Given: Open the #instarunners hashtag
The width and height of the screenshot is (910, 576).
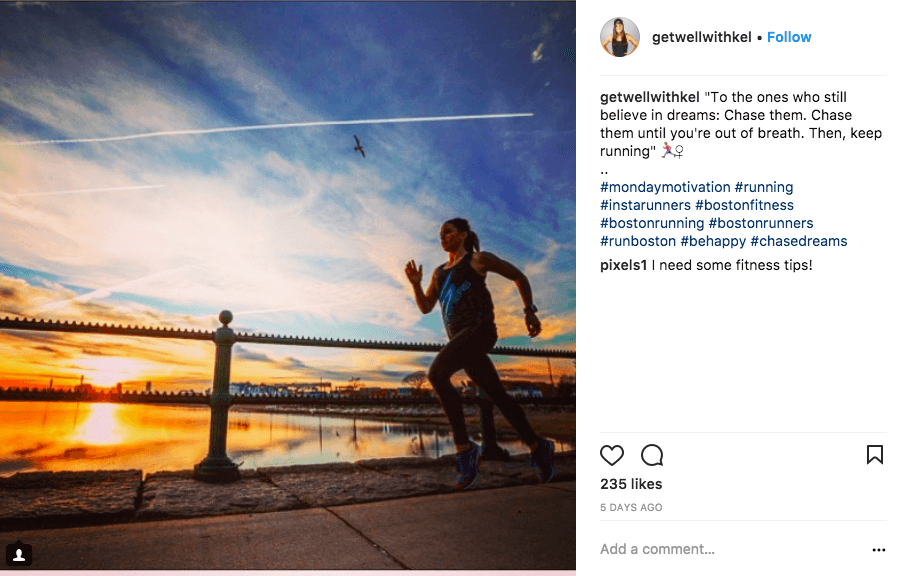Looking at the screenshot, I should coord(645,205).
